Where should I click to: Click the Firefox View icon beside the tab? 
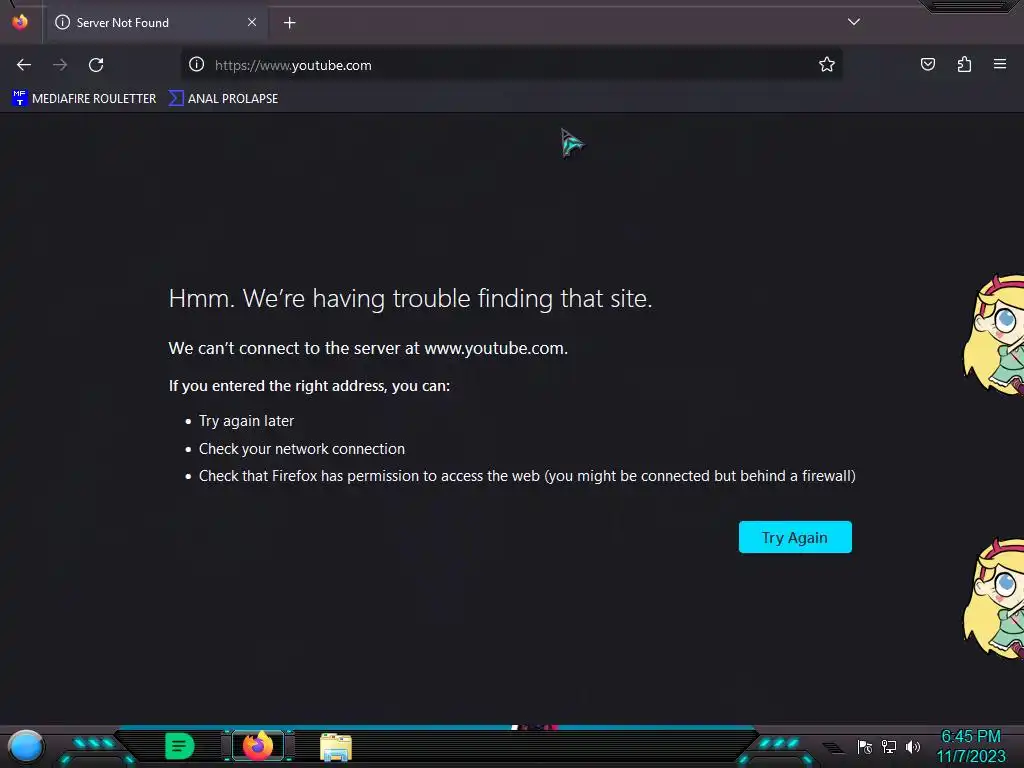coord(20,22)
